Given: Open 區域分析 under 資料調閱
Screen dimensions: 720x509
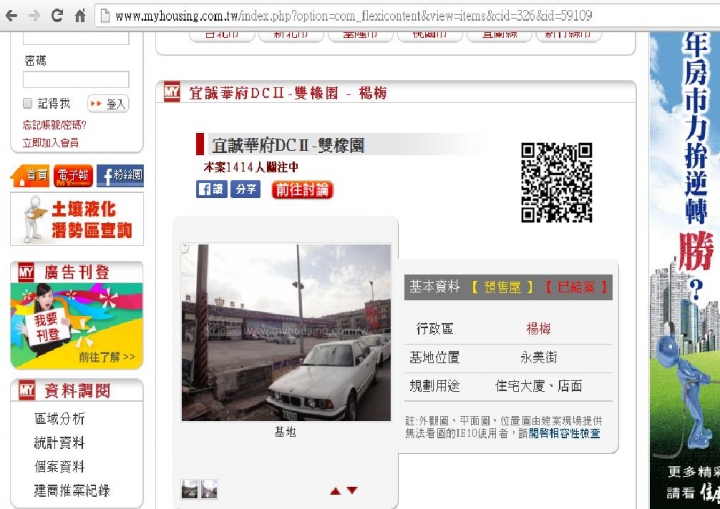Looking at the screenshot, I should point(59,419).
